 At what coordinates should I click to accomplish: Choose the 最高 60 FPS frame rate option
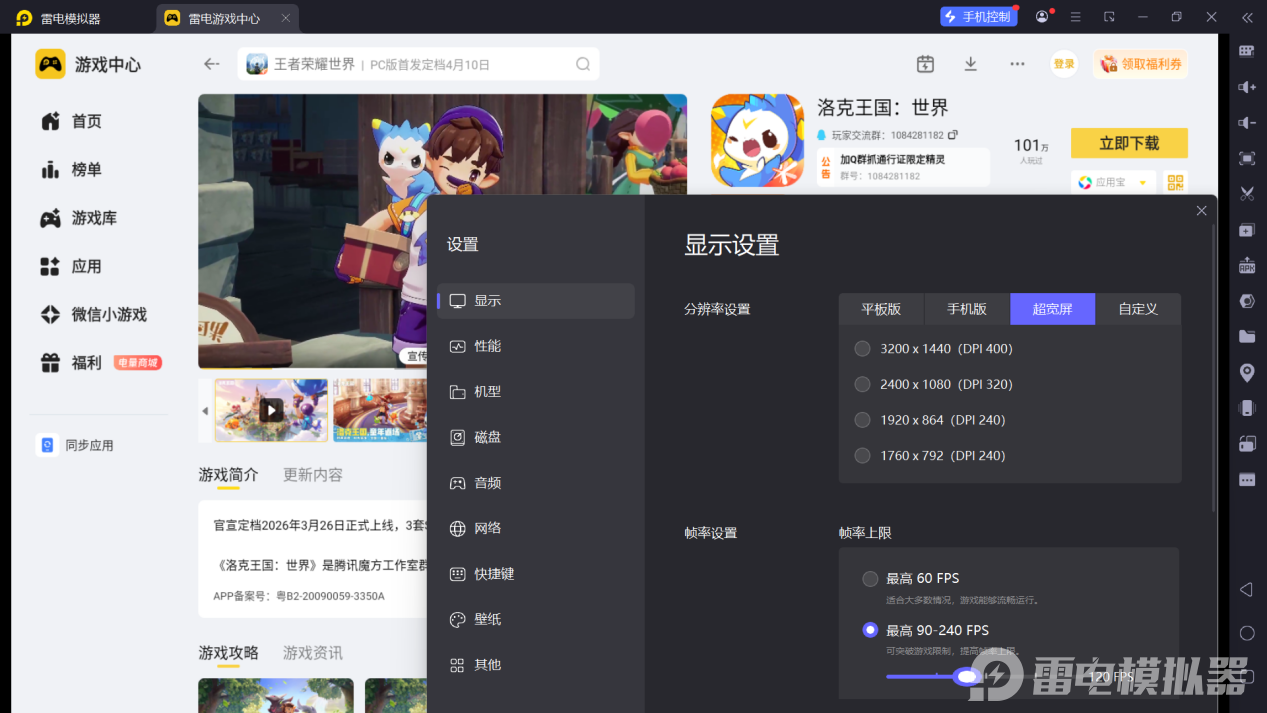click(x=870, y=578)
